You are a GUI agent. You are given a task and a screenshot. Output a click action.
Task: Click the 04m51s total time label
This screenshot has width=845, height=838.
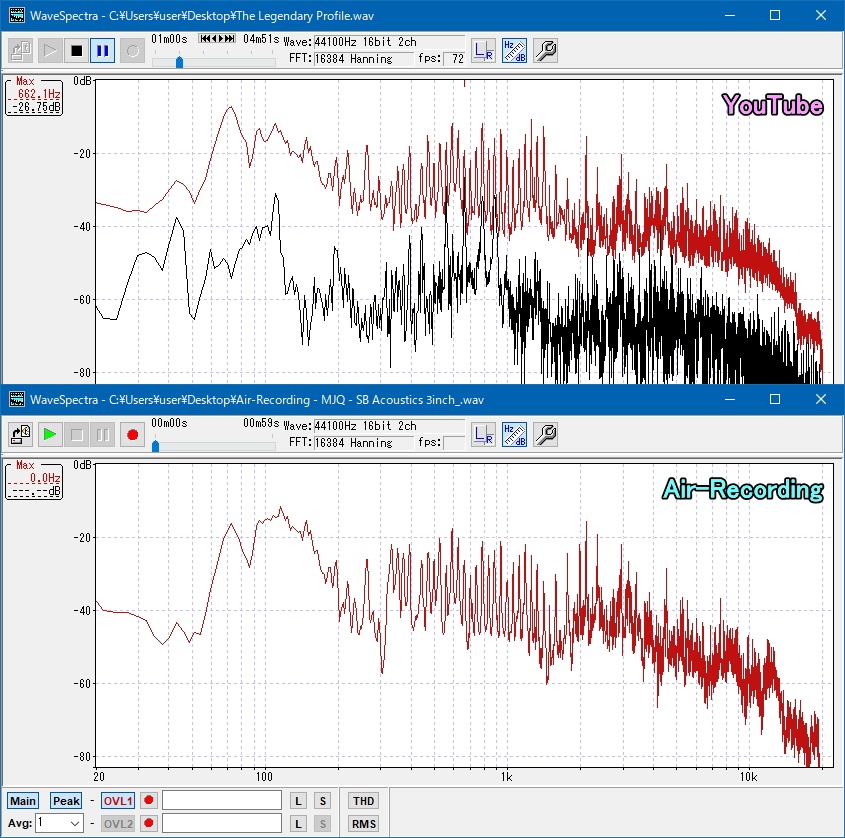point(261,39)
